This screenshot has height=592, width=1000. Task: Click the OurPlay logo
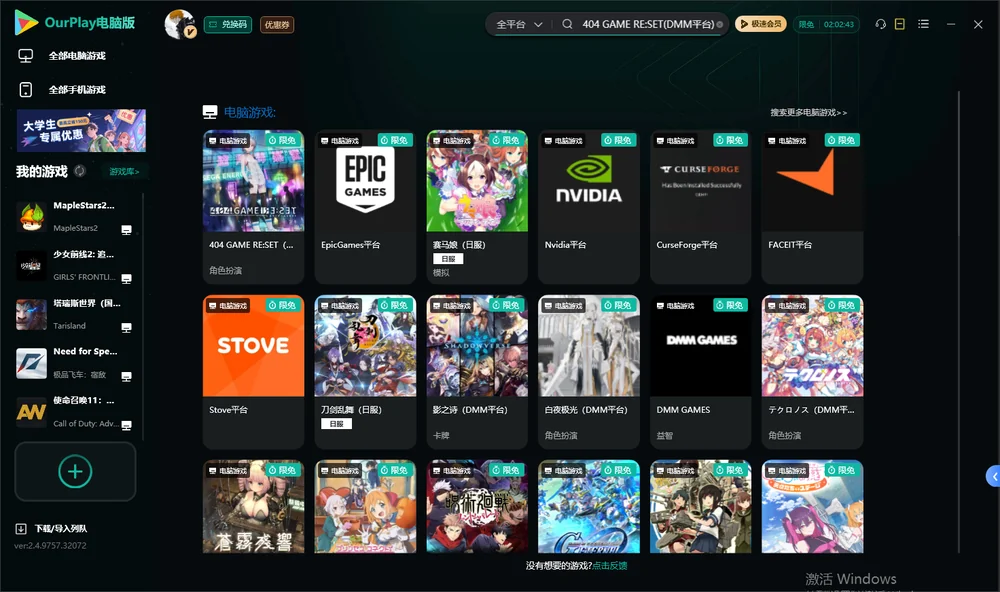coord(75,23)
